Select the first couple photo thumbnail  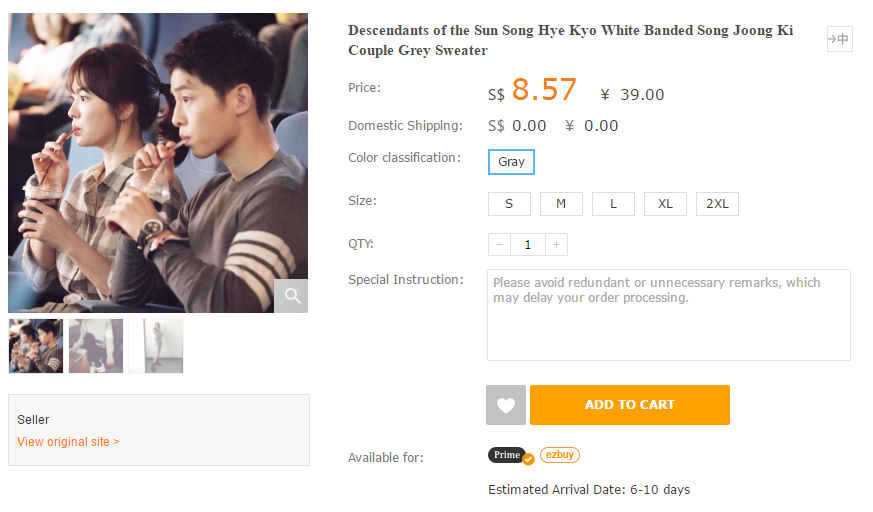pos(36,346)
